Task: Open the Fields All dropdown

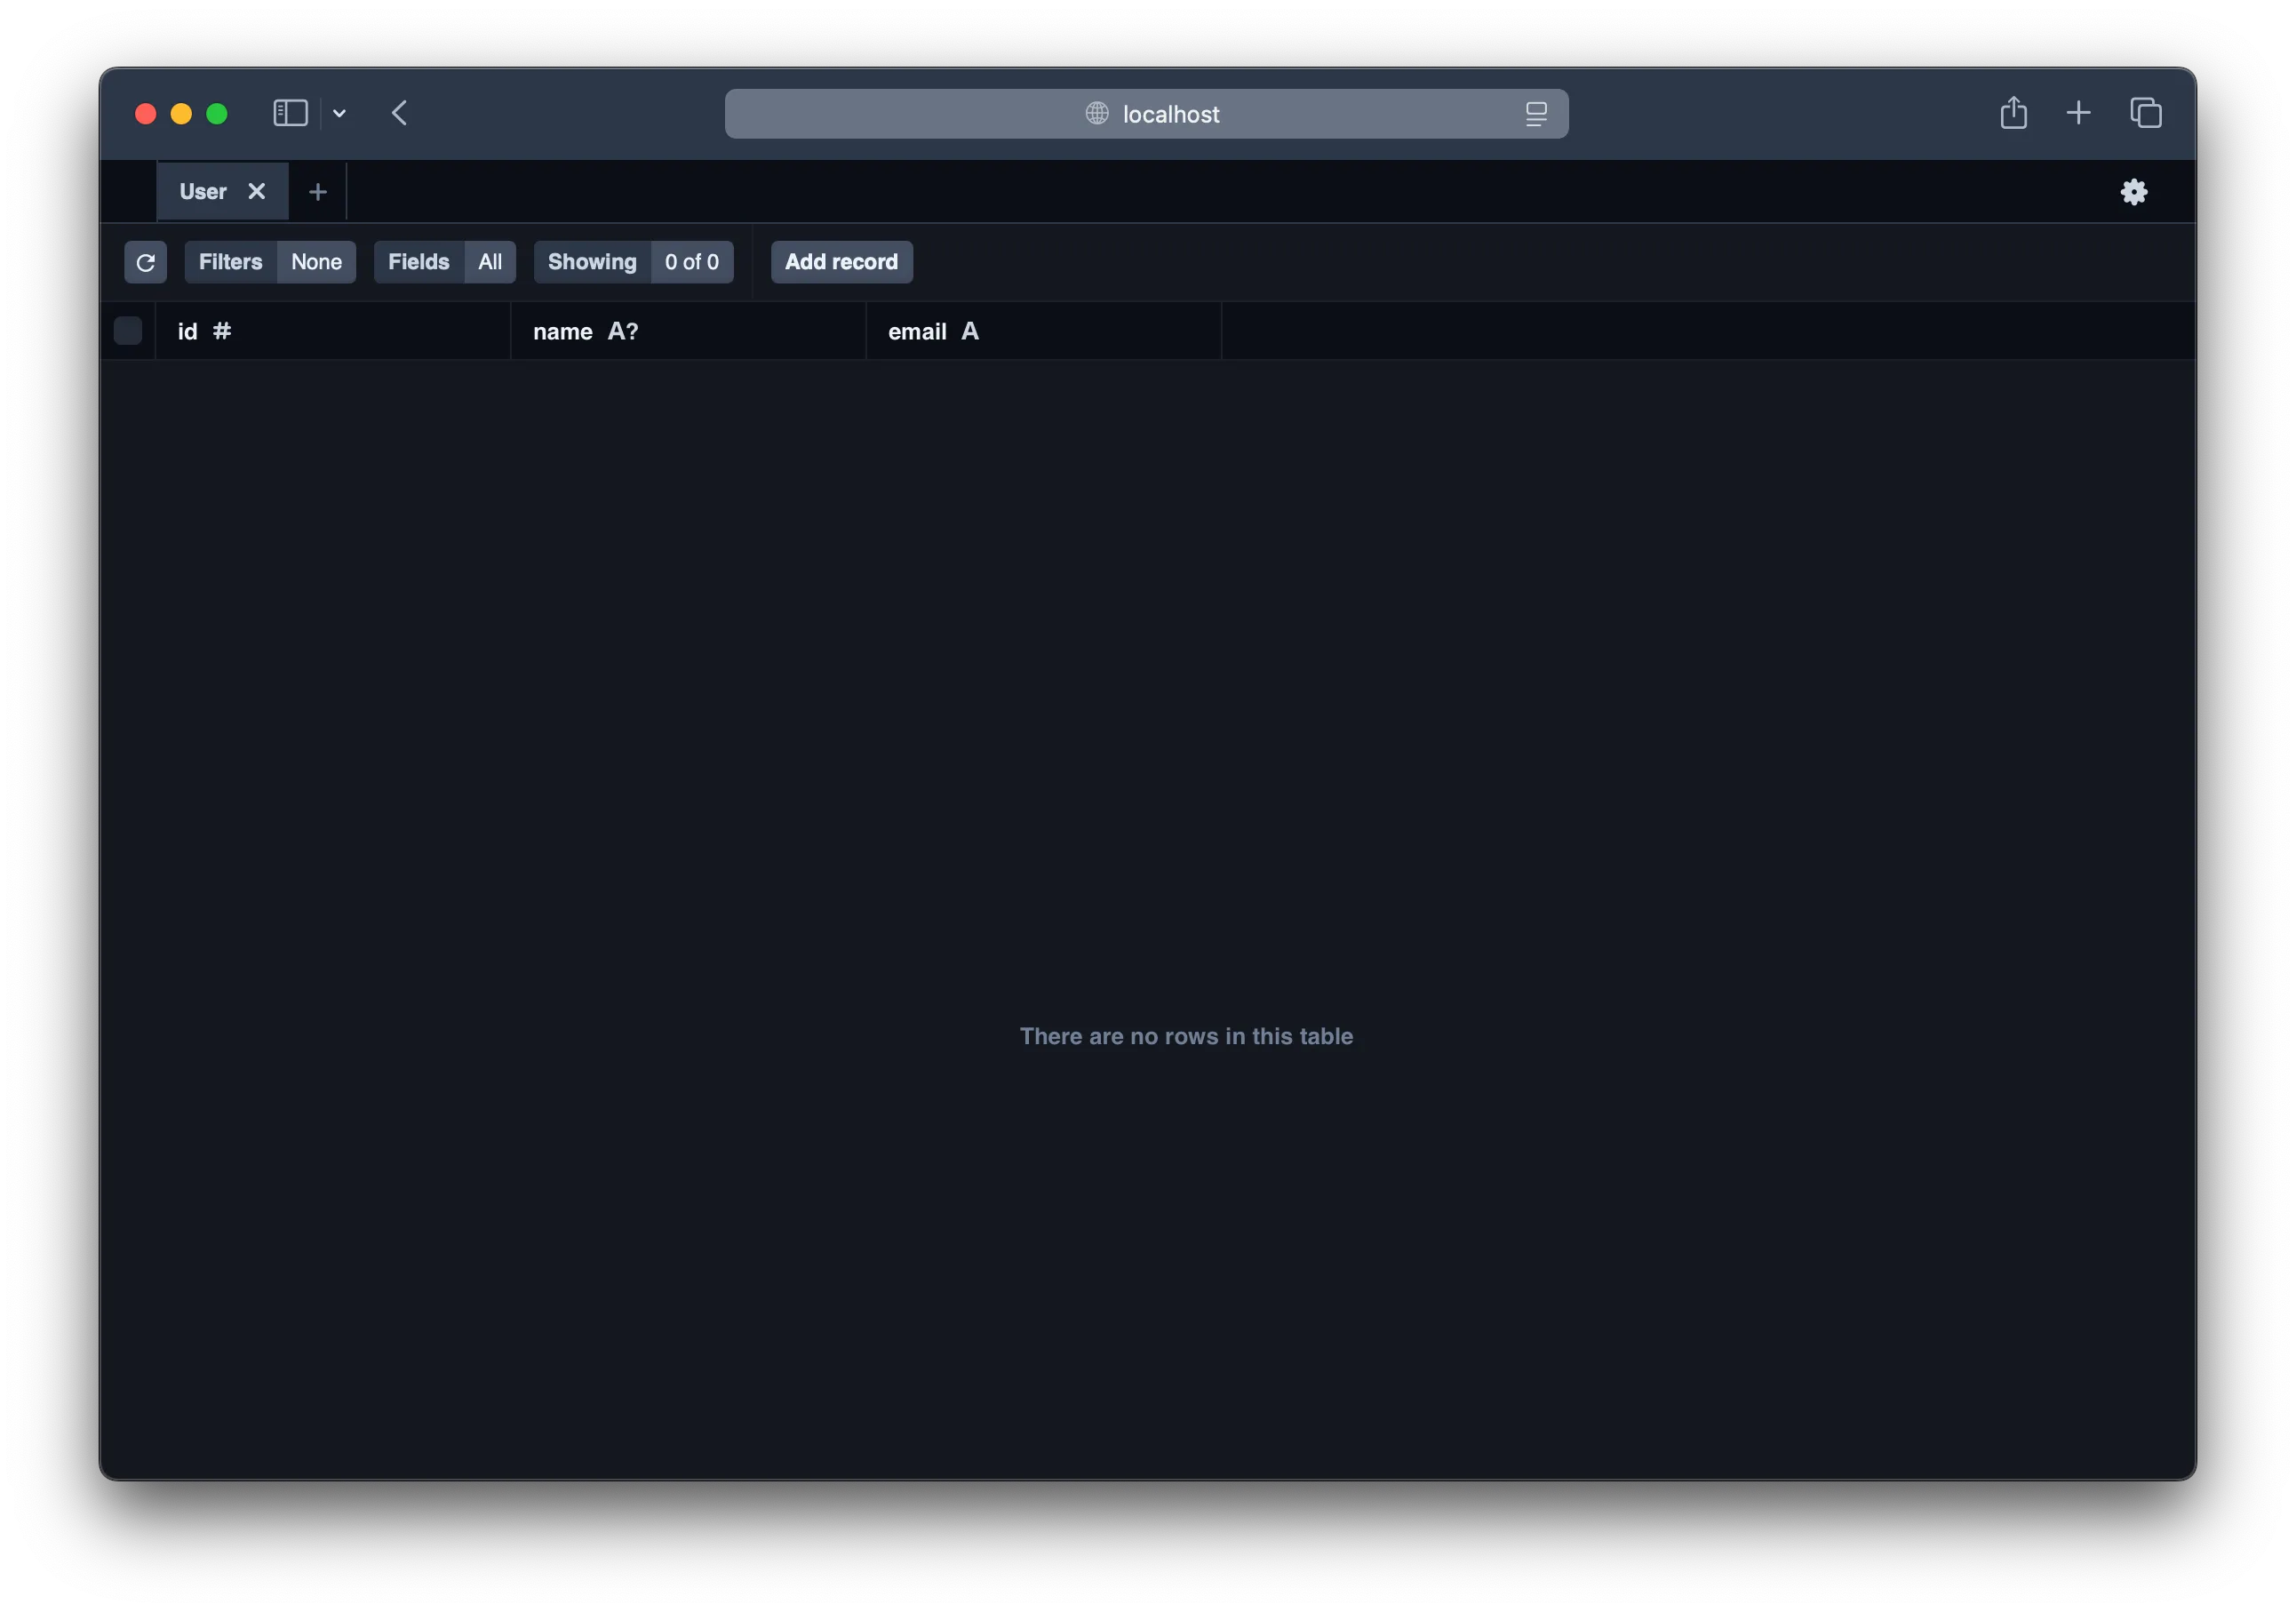Action: point(445,262)
